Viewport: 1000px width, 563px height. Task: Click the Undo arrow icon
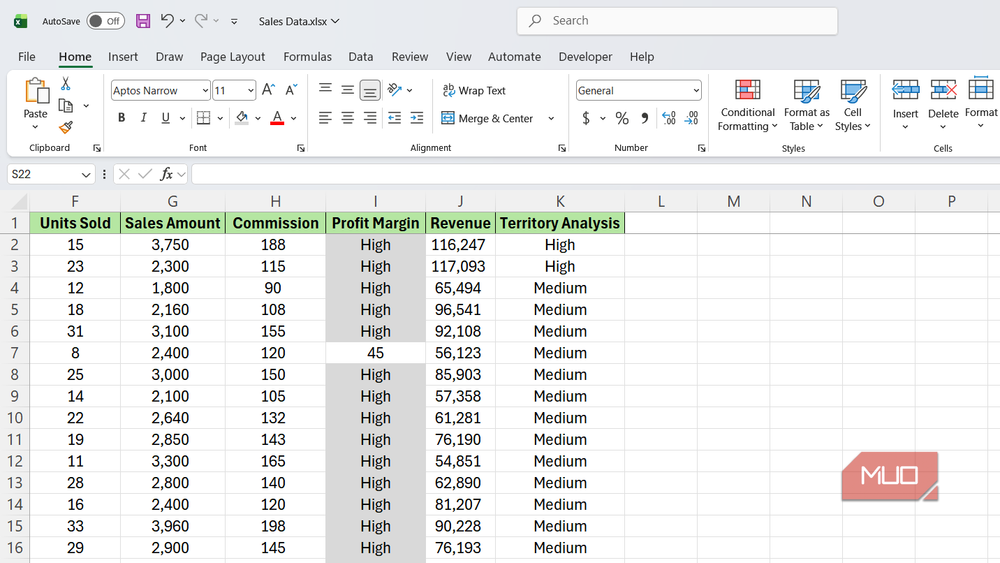[x=167, y=21]
